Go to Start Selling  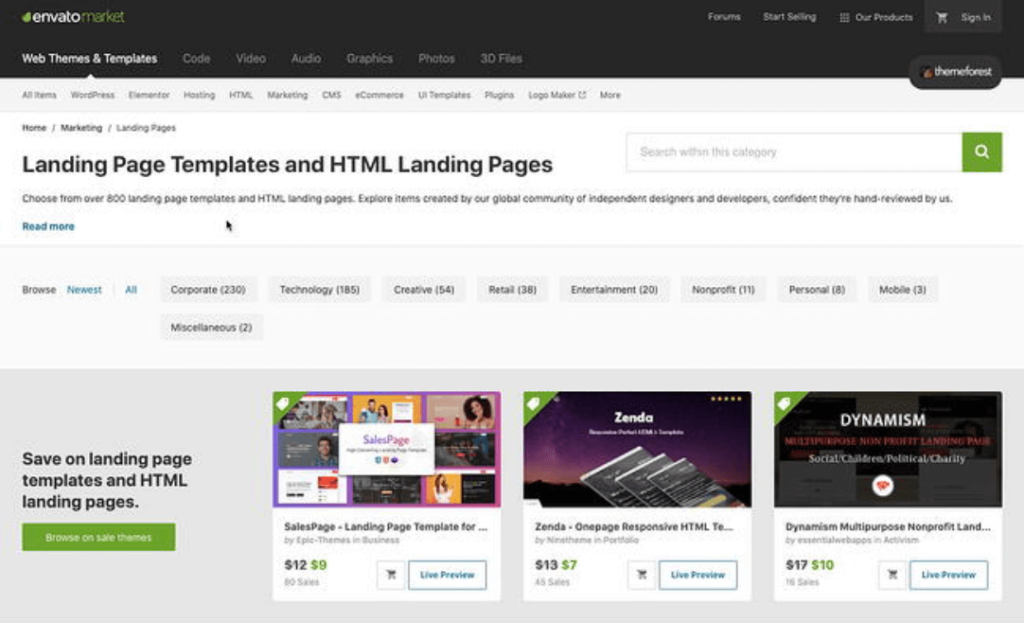point(789,17)
